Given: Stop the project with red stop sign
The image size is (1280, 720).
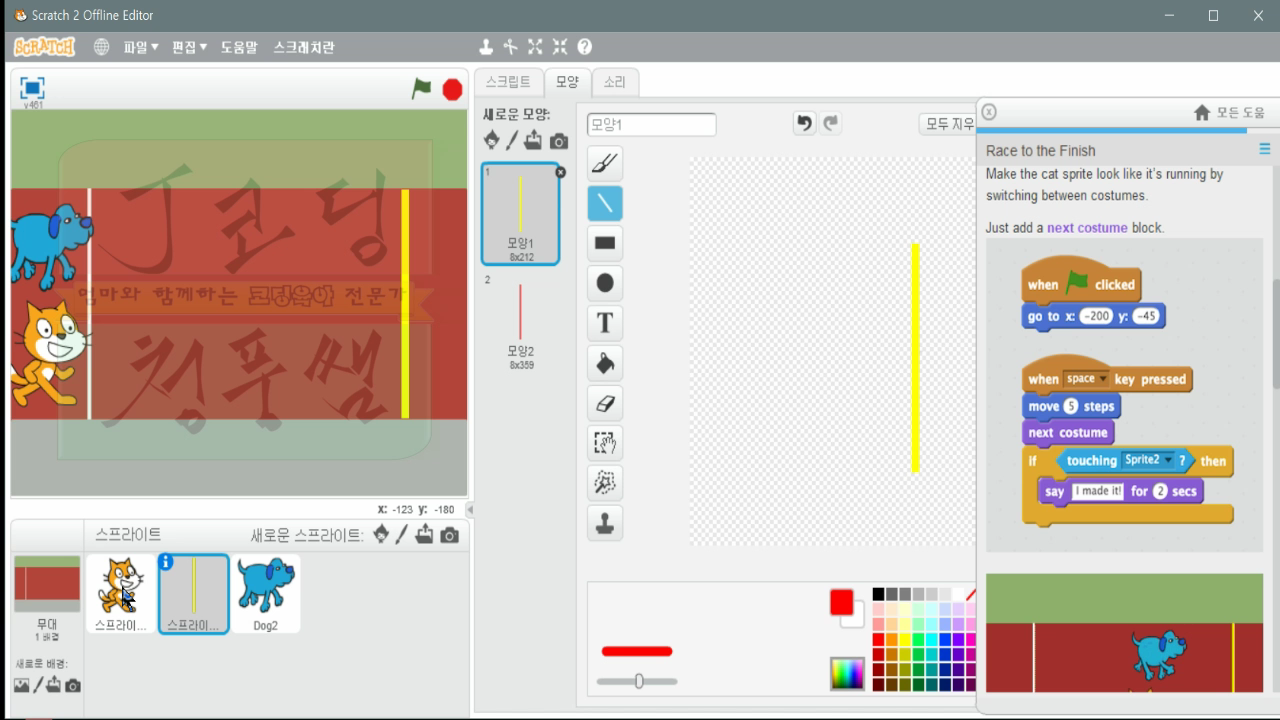Looking at the screenshot, I should point(452,89).
